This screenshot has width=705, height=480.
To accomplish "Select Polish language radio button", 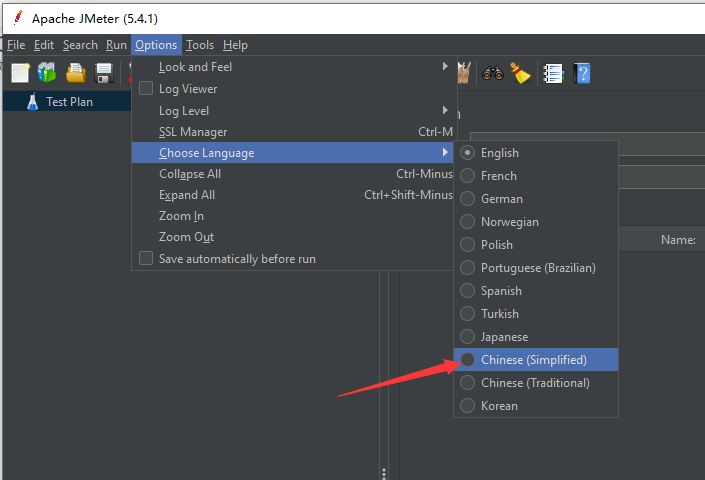I will click(467, 244).
